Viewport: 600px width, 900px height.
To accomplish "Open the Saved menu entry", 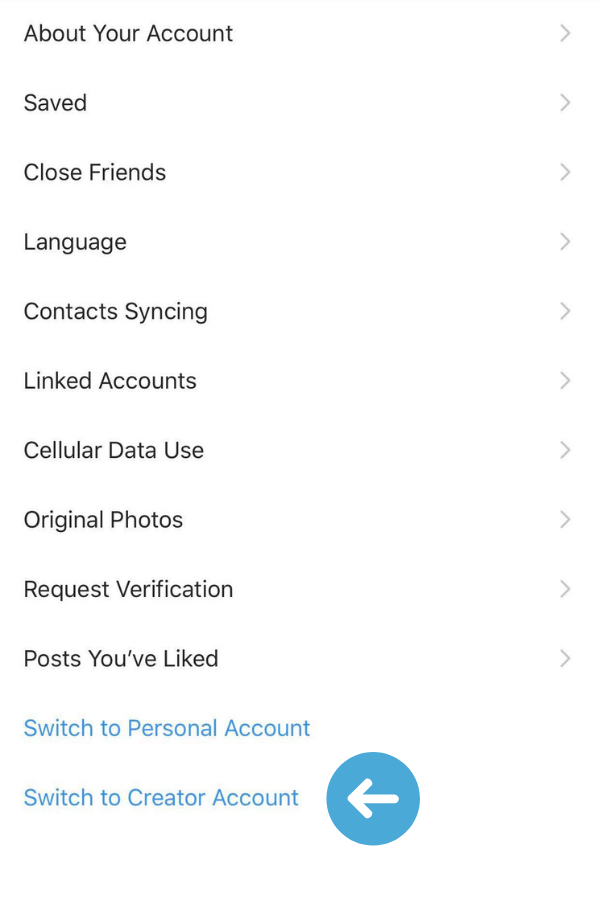I will tap(300, 103).
